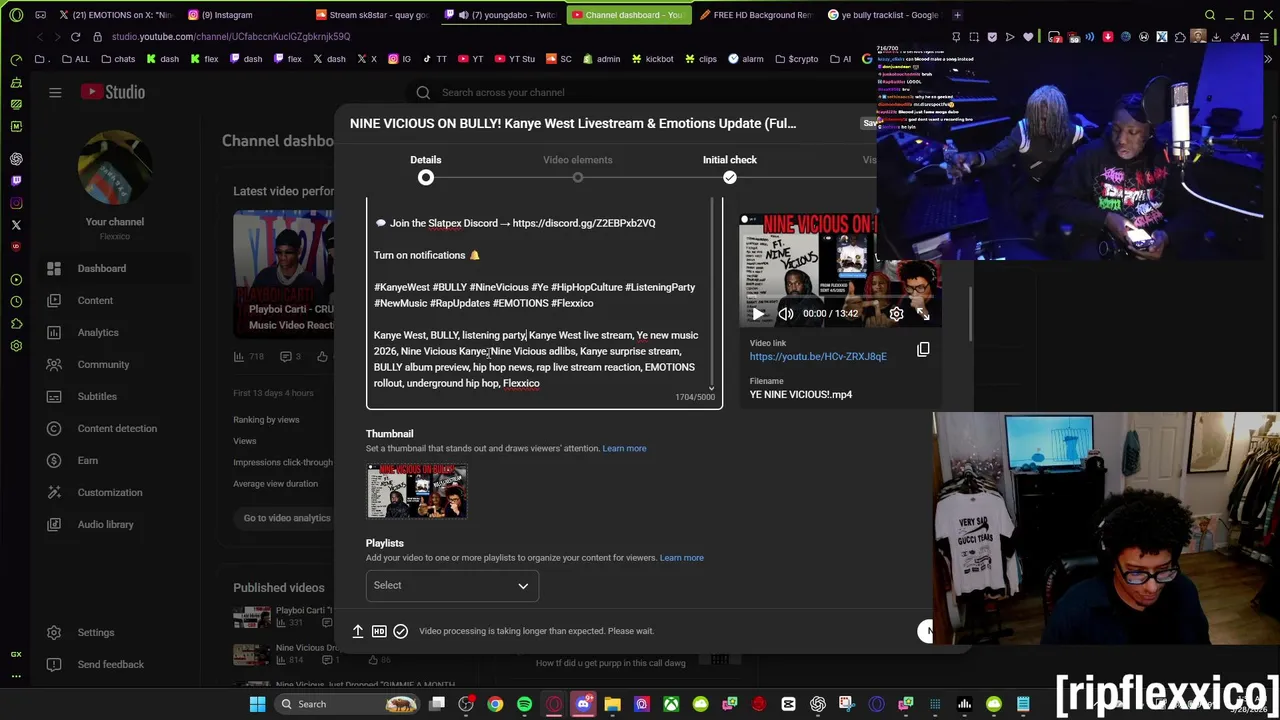
Task: Select the Video elements step
Action: tap(578, 168)
